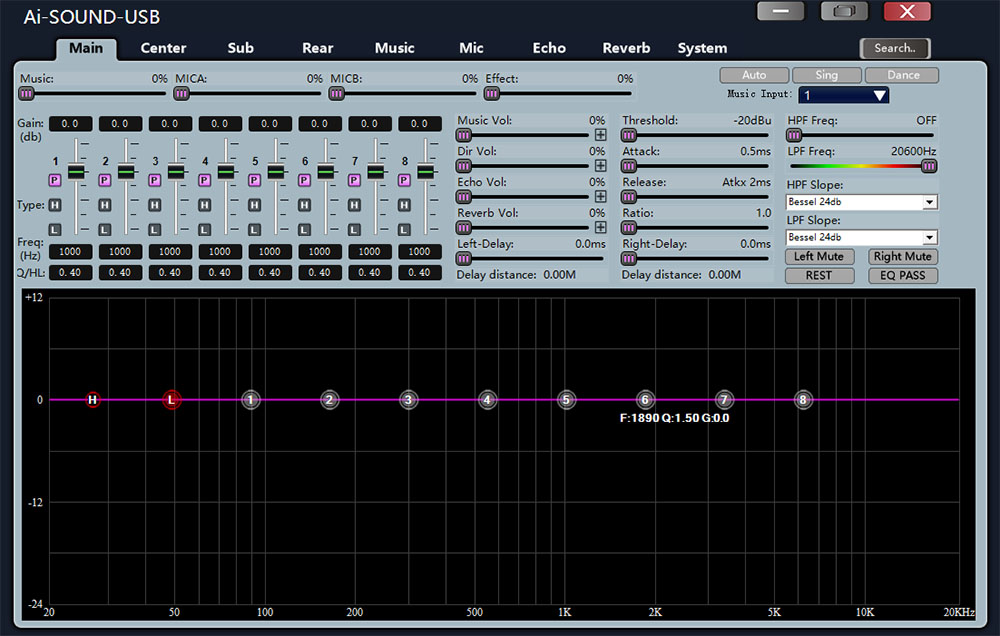Click band 1 gain fader
The image size is (1000, 636).
click(x=77, y=172)
